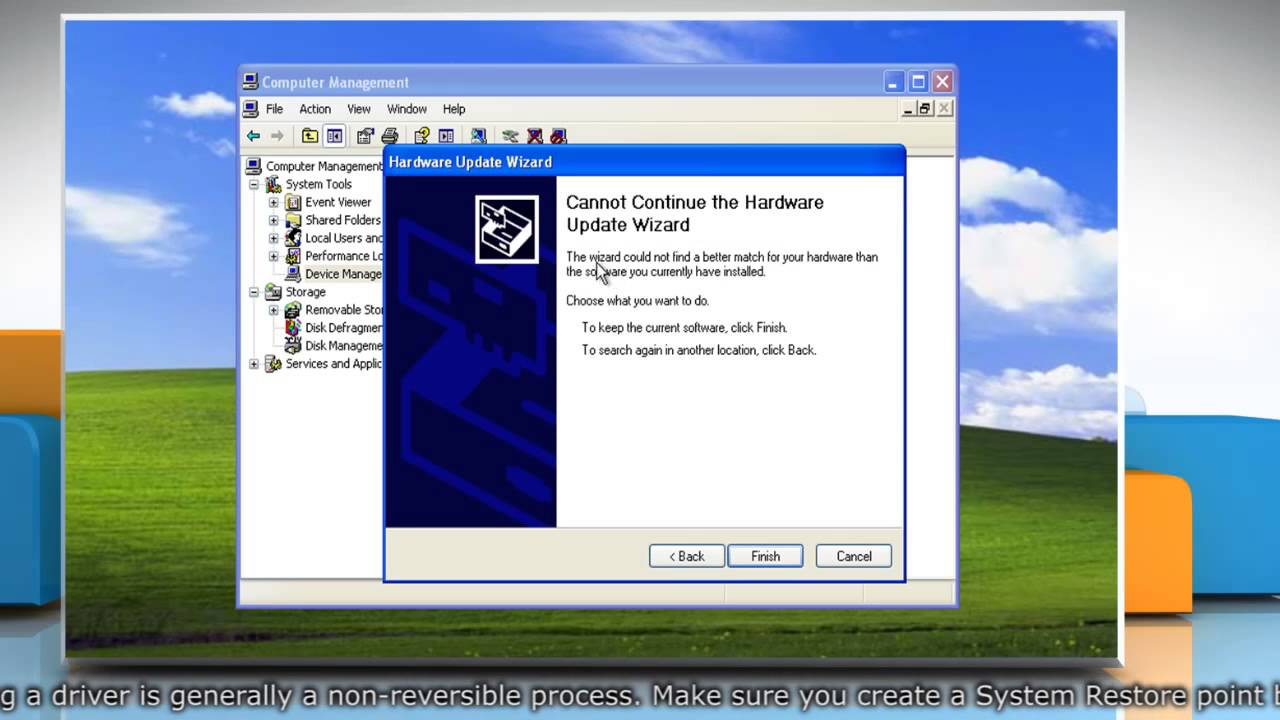1280x720 pixels.
Task: Expand the Removable Storage branch
Action: [274, 310]
